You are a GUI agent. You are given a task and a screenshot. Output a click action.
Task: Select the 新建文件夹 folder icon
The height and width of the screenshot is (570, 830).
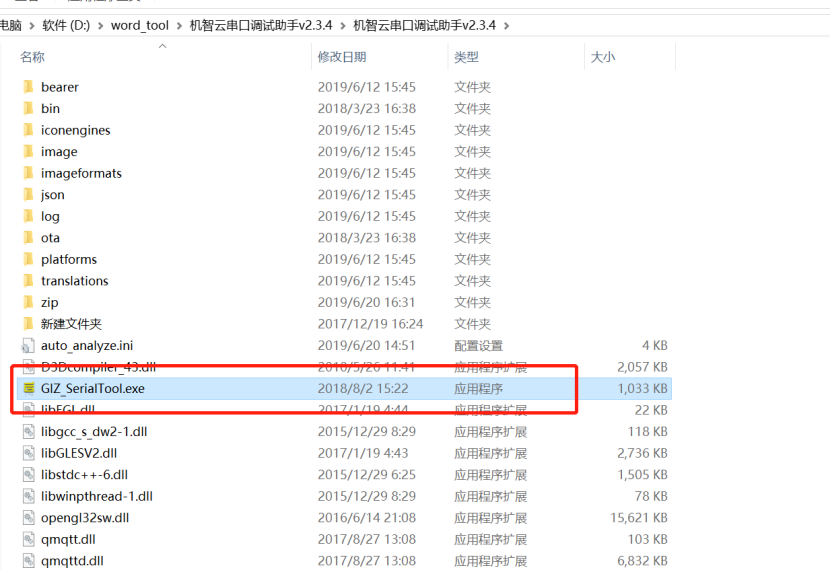[29, 324]
